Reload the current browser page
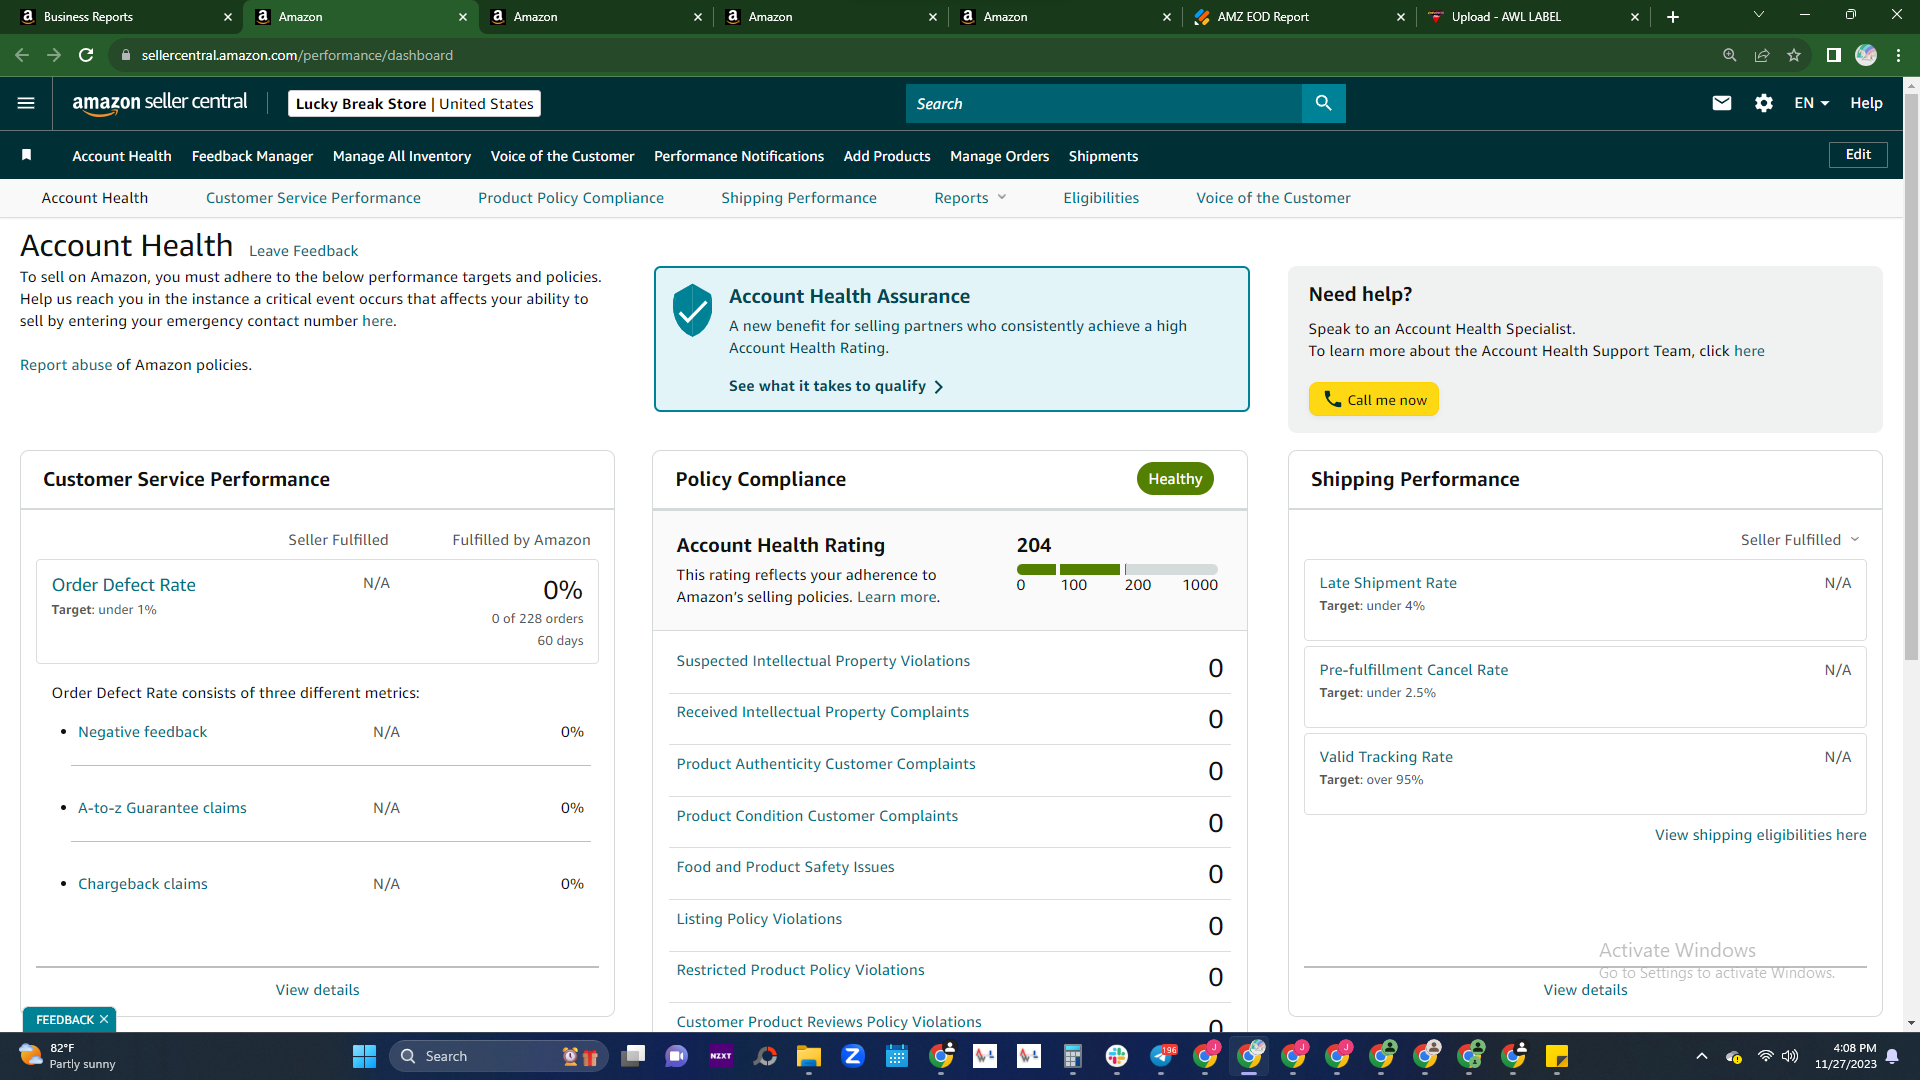 pyautogui.click(x=86, y=55)
